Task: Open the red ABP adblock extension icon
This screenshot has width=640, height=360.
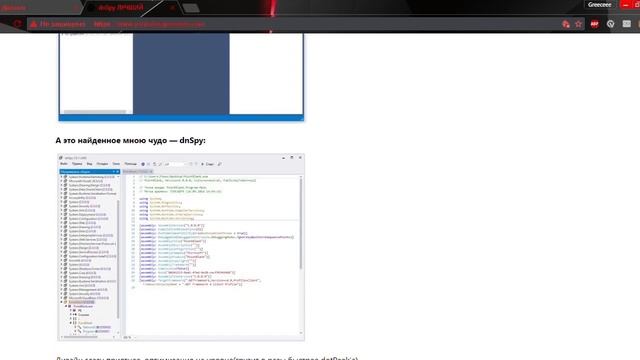Action: pyautogui.click(x=594, y=24)
